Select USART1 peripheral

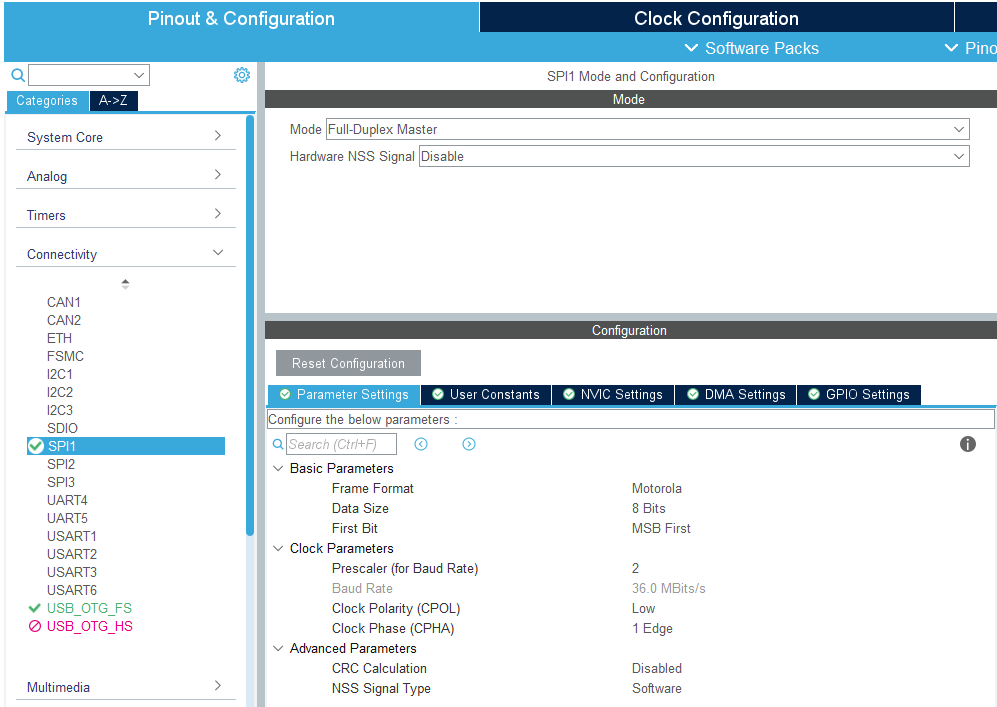click(x=72, y=536)
